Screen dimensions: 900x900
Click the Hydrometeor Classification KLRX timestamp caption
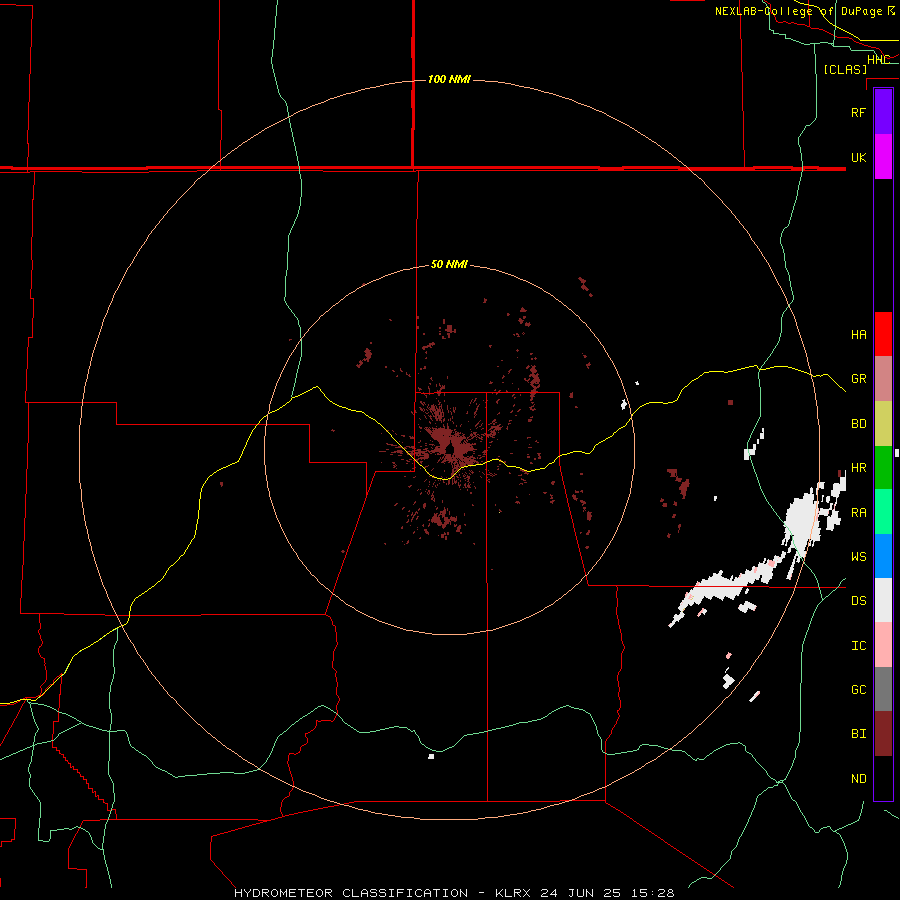click(x=454, y=893)
